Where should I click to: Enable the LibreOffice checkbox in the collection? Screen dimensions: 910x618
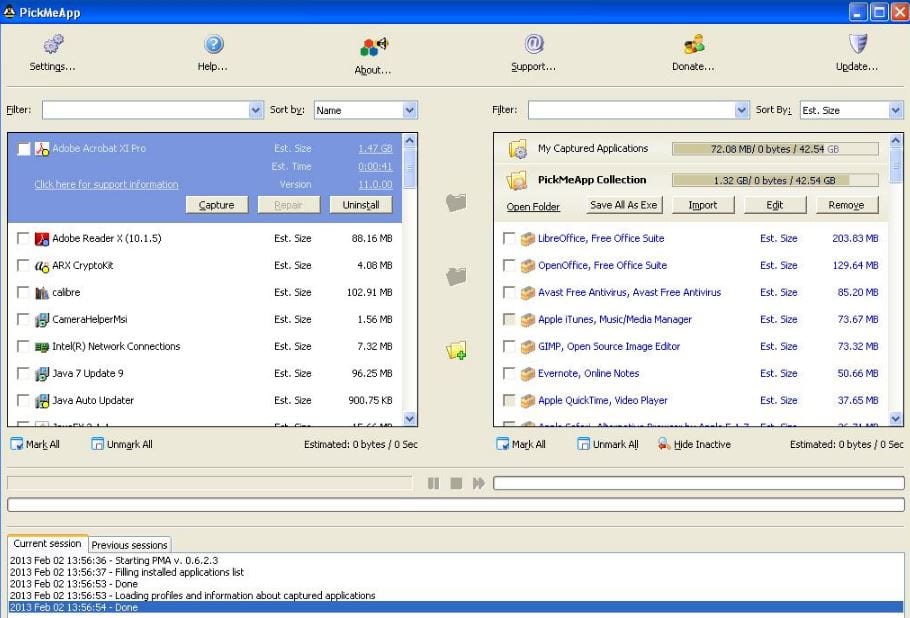tap(509, 239)
